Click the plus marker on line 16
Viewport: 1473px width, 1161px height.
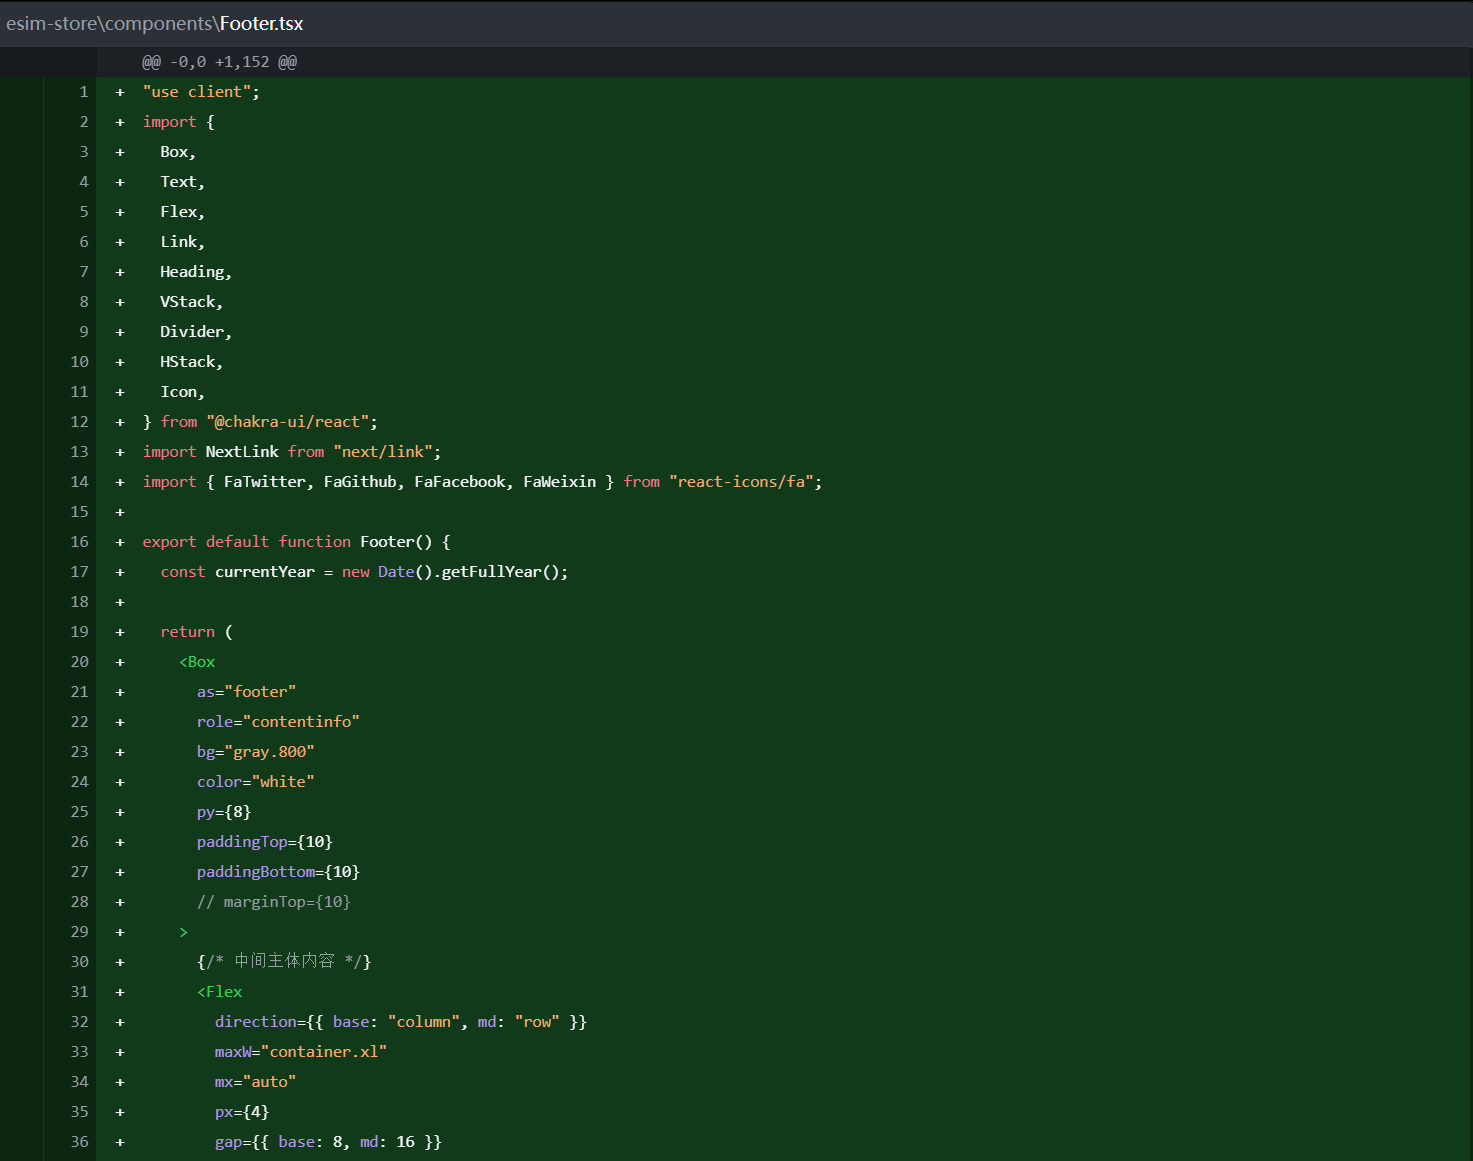point(120,542)
